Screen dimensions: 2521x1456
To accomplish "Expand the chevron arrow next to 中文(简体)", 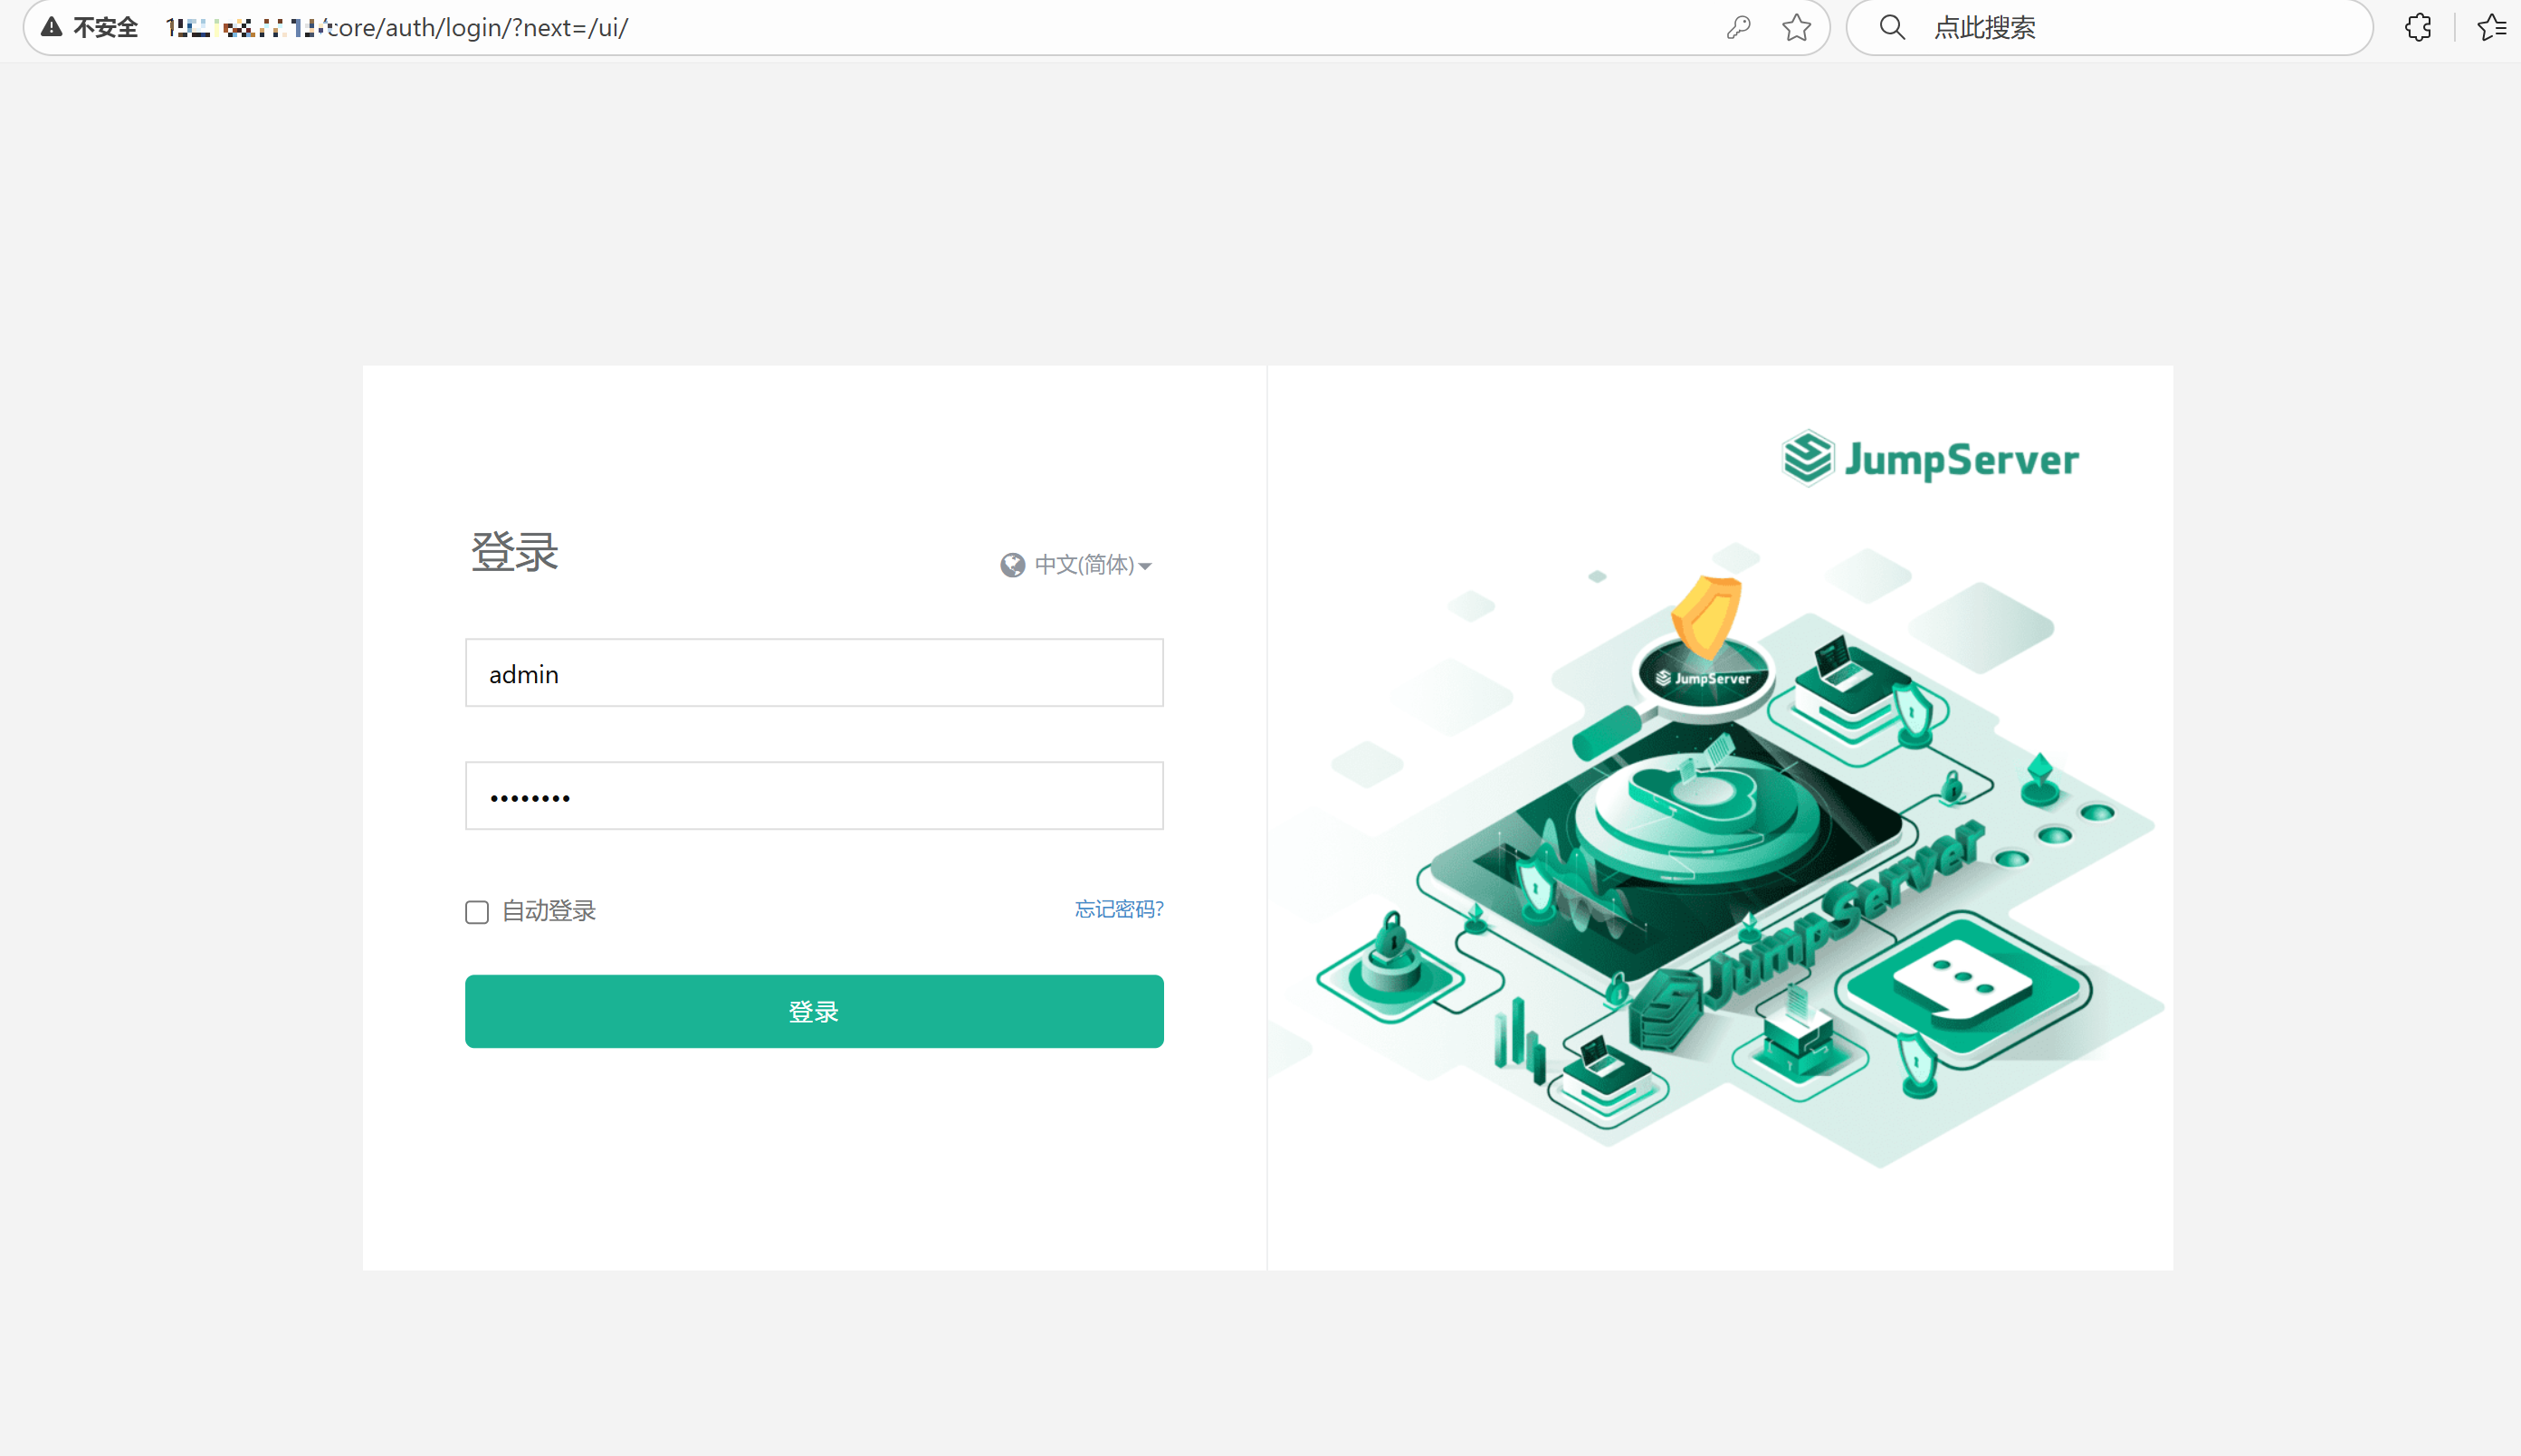I will 1148,566.
